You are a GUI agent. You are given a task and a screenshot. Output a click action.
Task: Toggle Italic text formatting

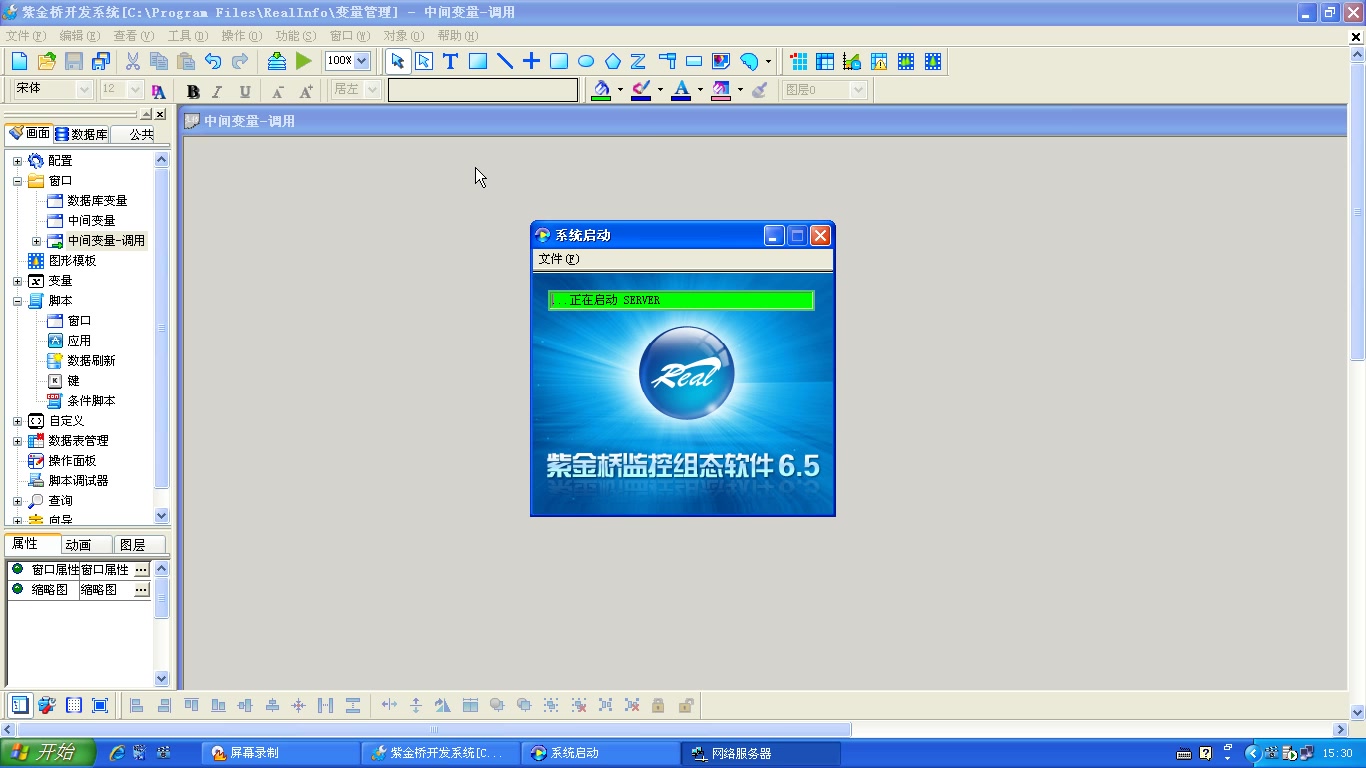pos(218,91)
